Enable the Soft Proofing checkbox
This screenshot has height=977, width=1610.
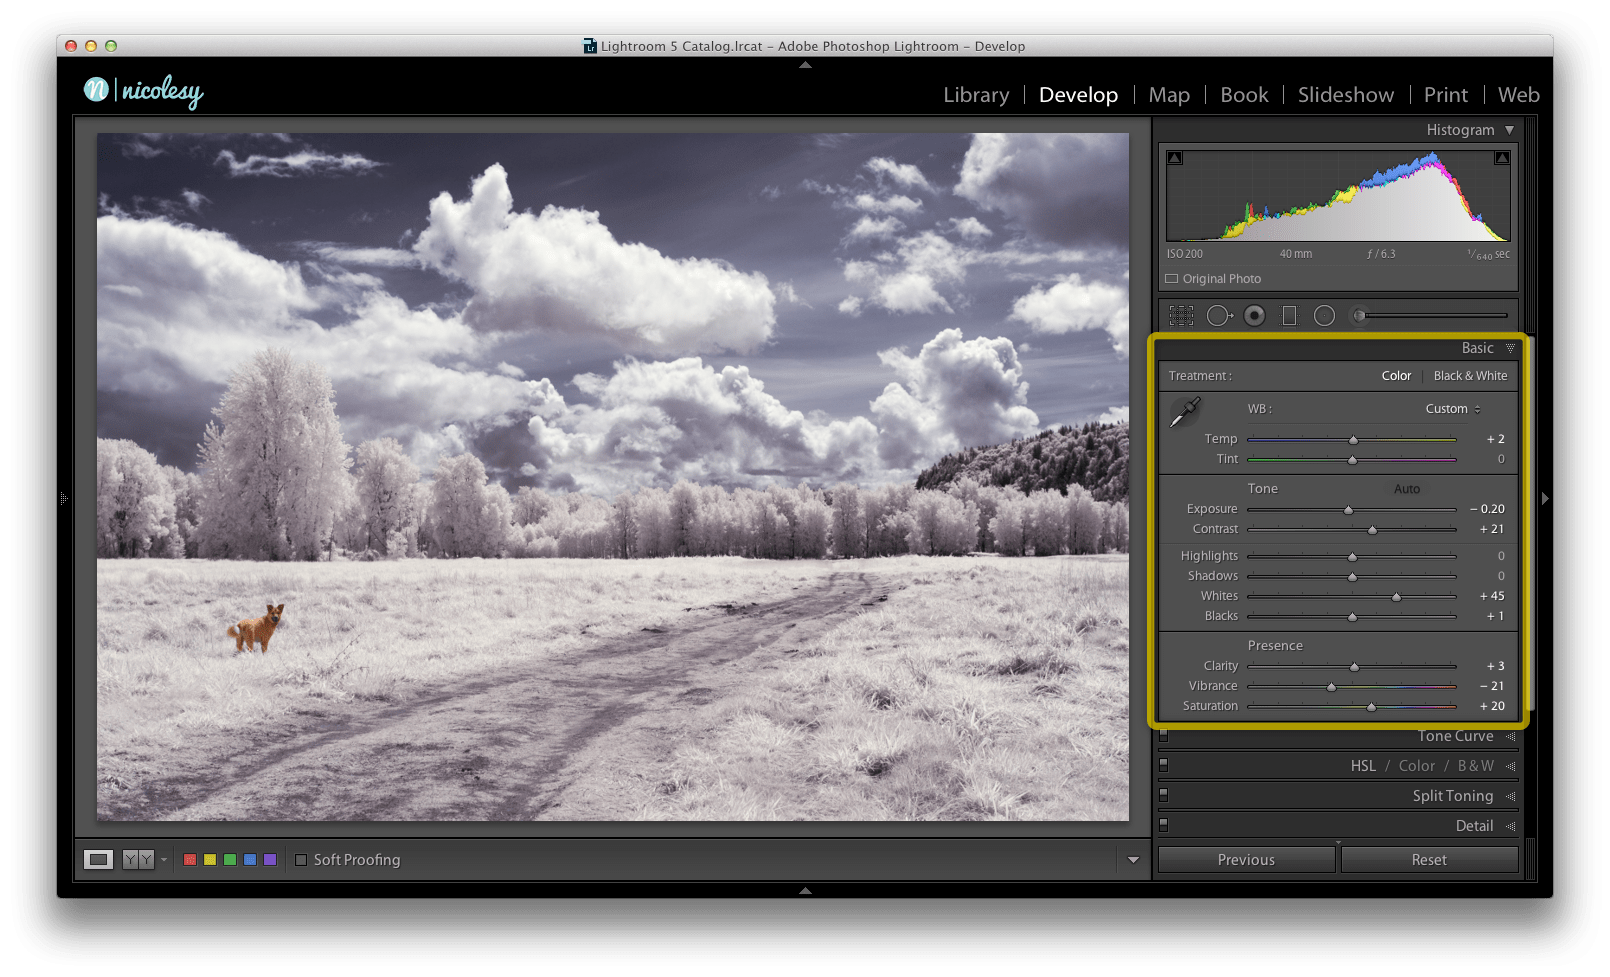coord(301,860)
